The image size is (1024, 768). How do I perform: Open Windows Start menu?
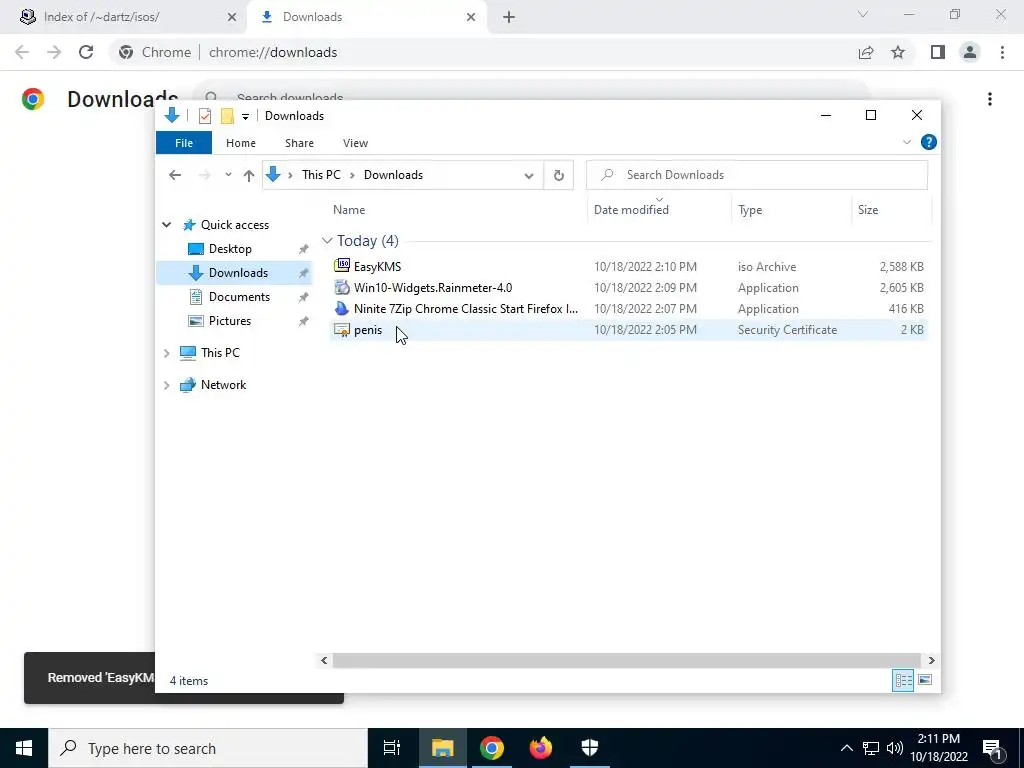point(24,748)
